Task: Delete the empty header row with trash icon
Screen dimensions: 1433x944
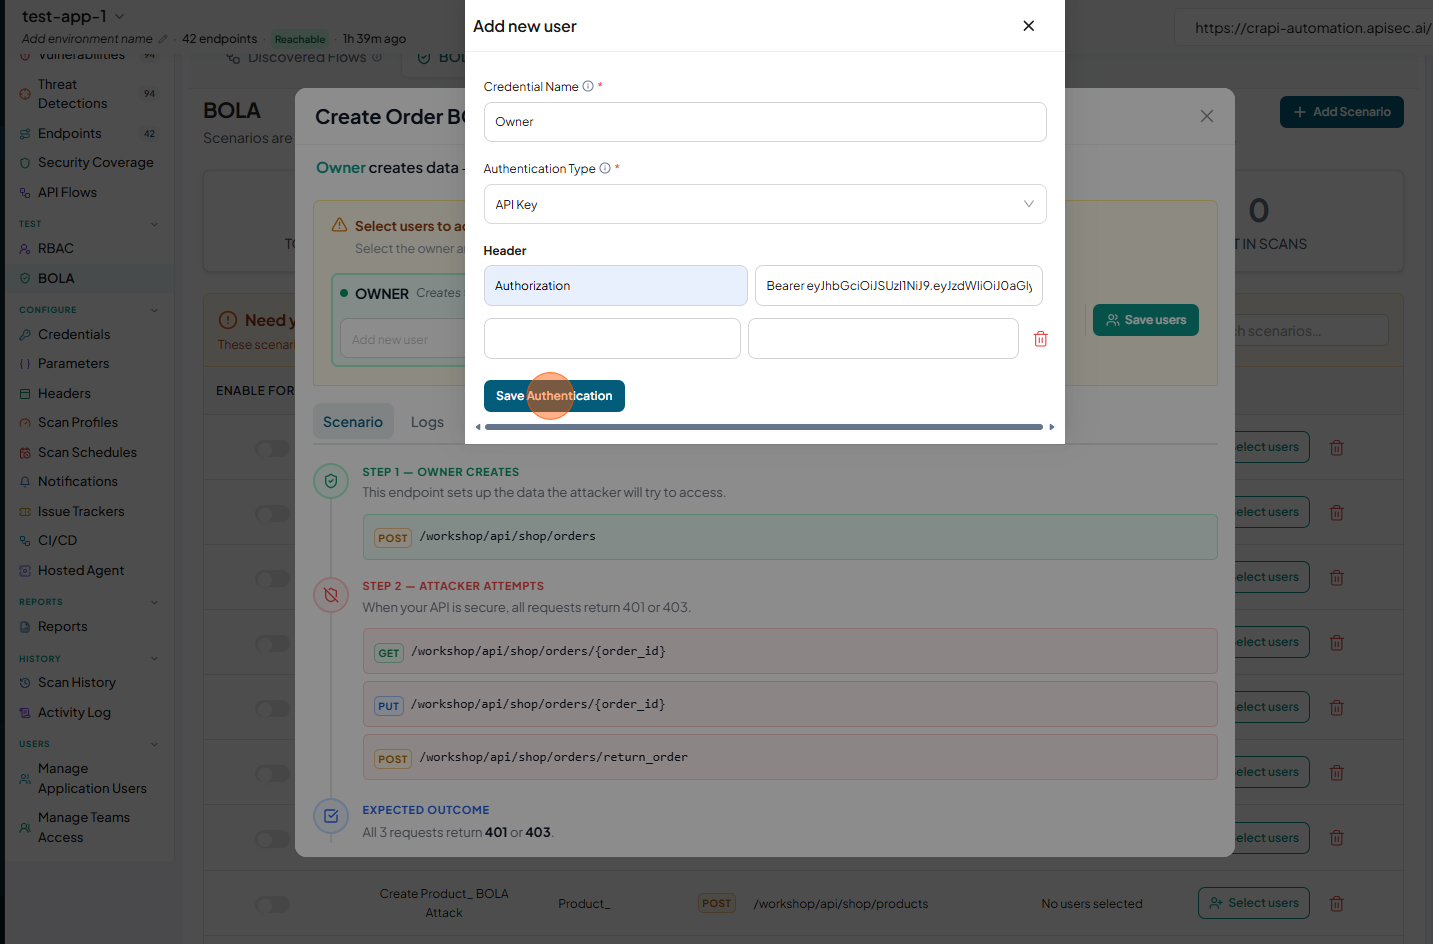Action: point(1040,339)
